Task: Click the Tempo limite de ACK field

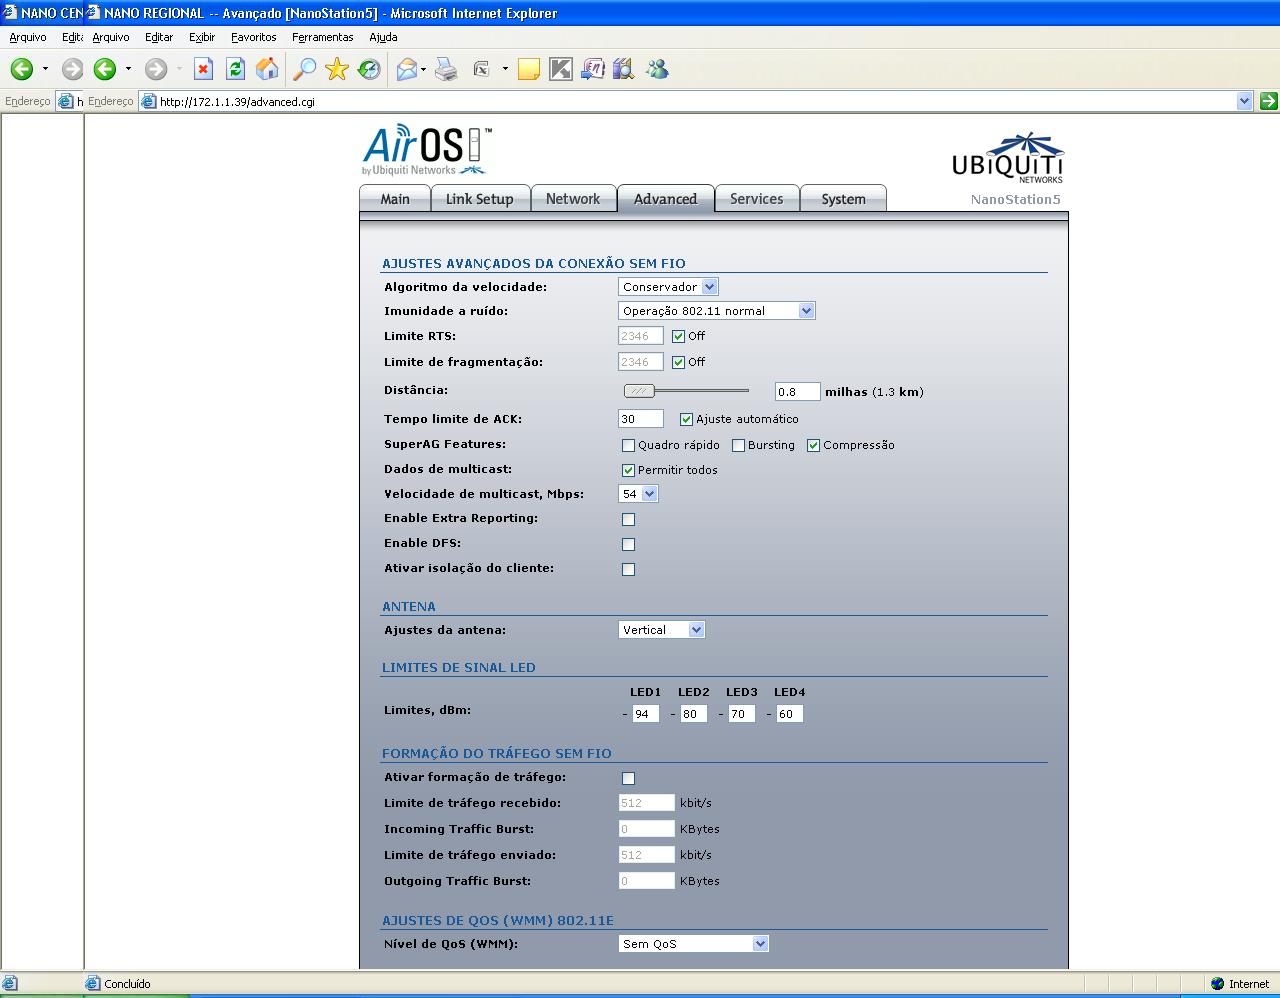Action: pos(641,419)
